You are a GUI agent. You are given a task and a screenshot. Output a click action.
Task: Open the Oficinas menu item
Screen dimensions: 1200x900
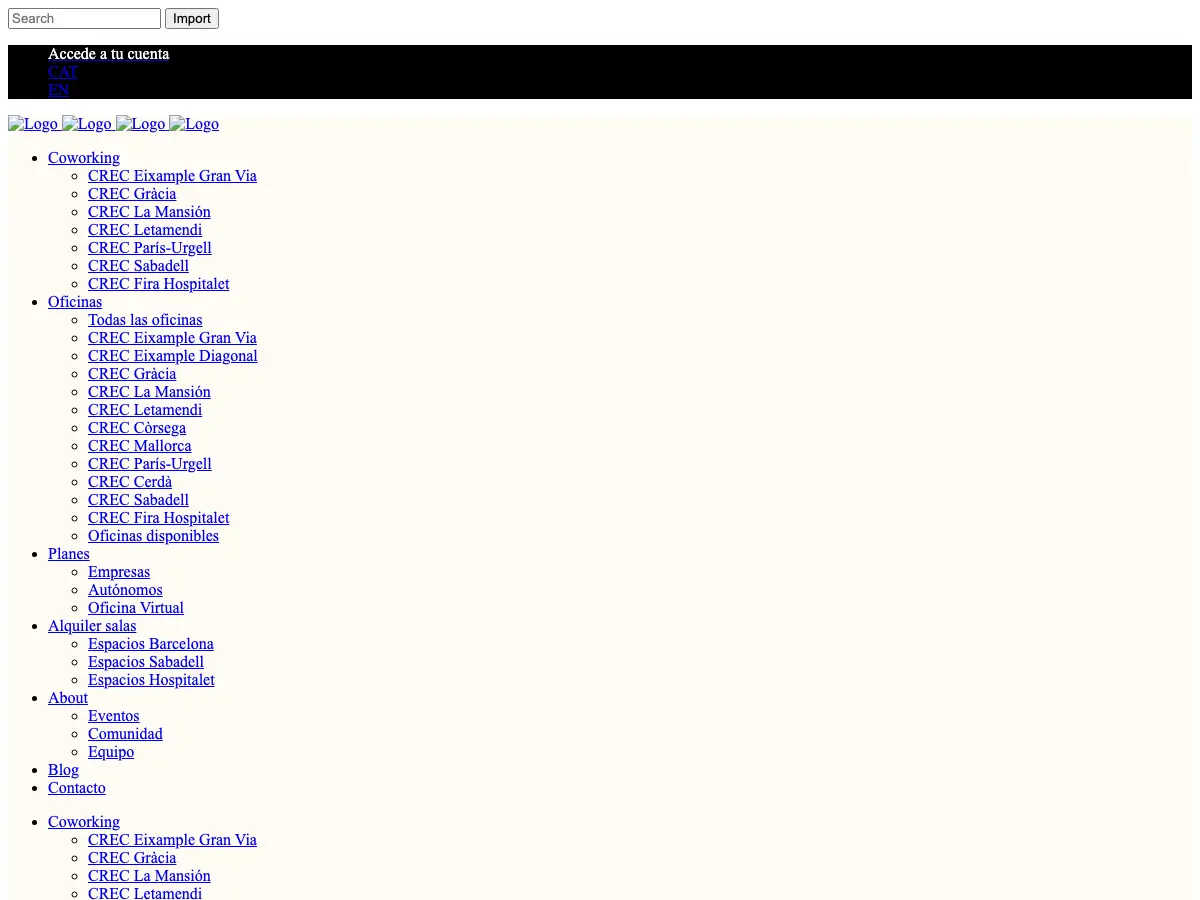[x=75, y=302]
